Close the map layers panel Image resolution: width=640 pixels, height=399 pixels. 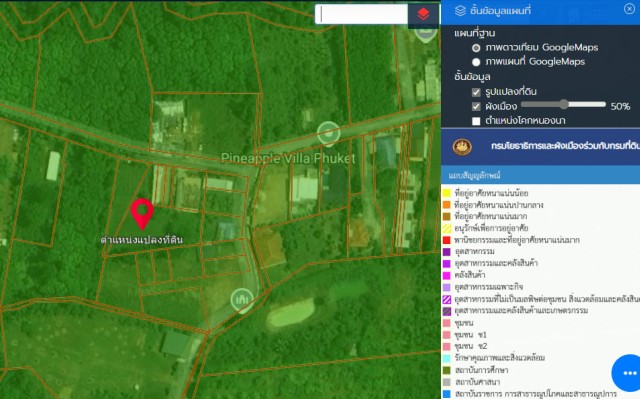(629, 9)
